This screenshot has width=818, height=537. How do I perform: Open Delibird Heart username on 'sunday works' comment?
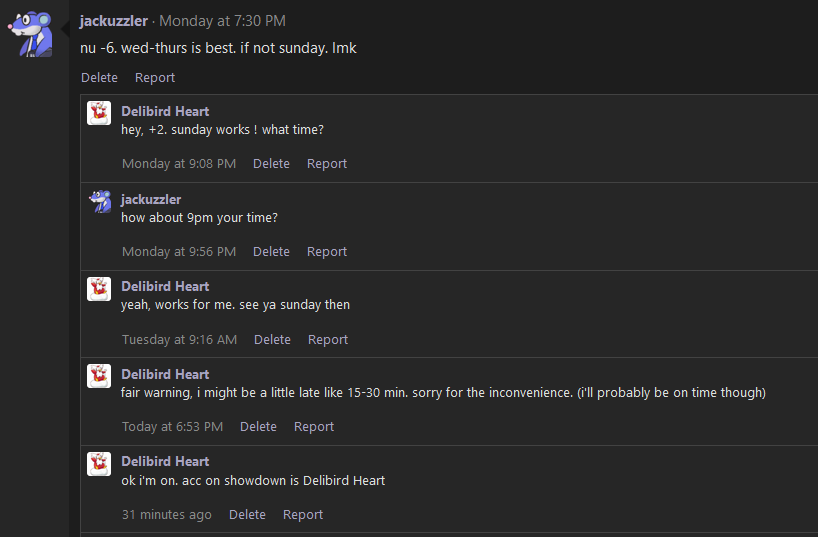click(x=165, y=111)
